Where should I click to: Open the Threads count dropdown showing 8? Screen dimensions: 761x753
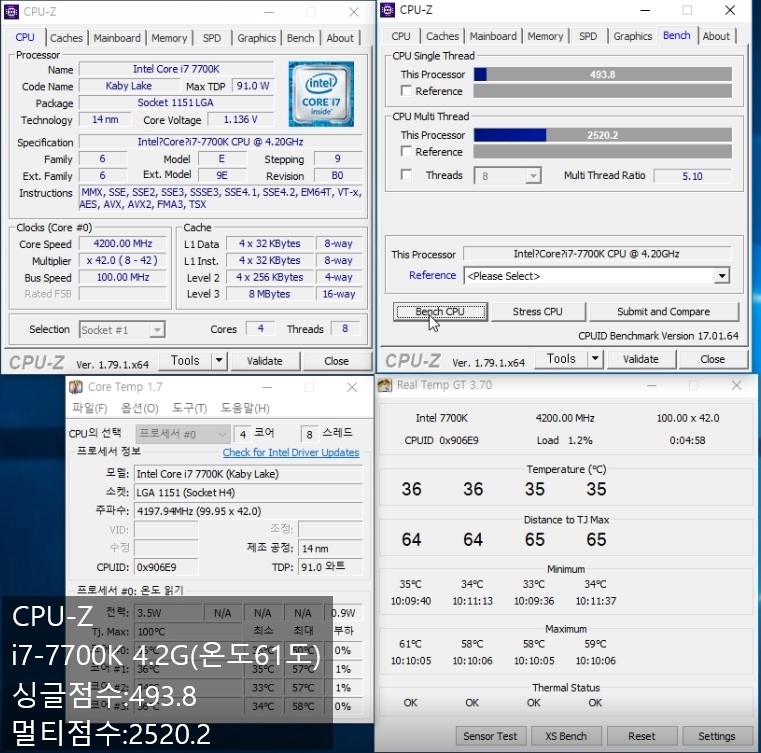coord(533,176)
